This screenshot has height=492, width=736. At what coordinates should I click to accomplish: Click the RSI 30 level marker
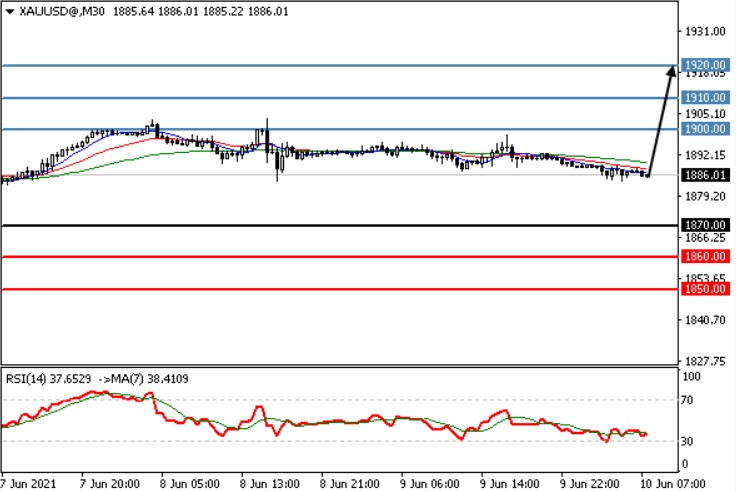[687, 441]
